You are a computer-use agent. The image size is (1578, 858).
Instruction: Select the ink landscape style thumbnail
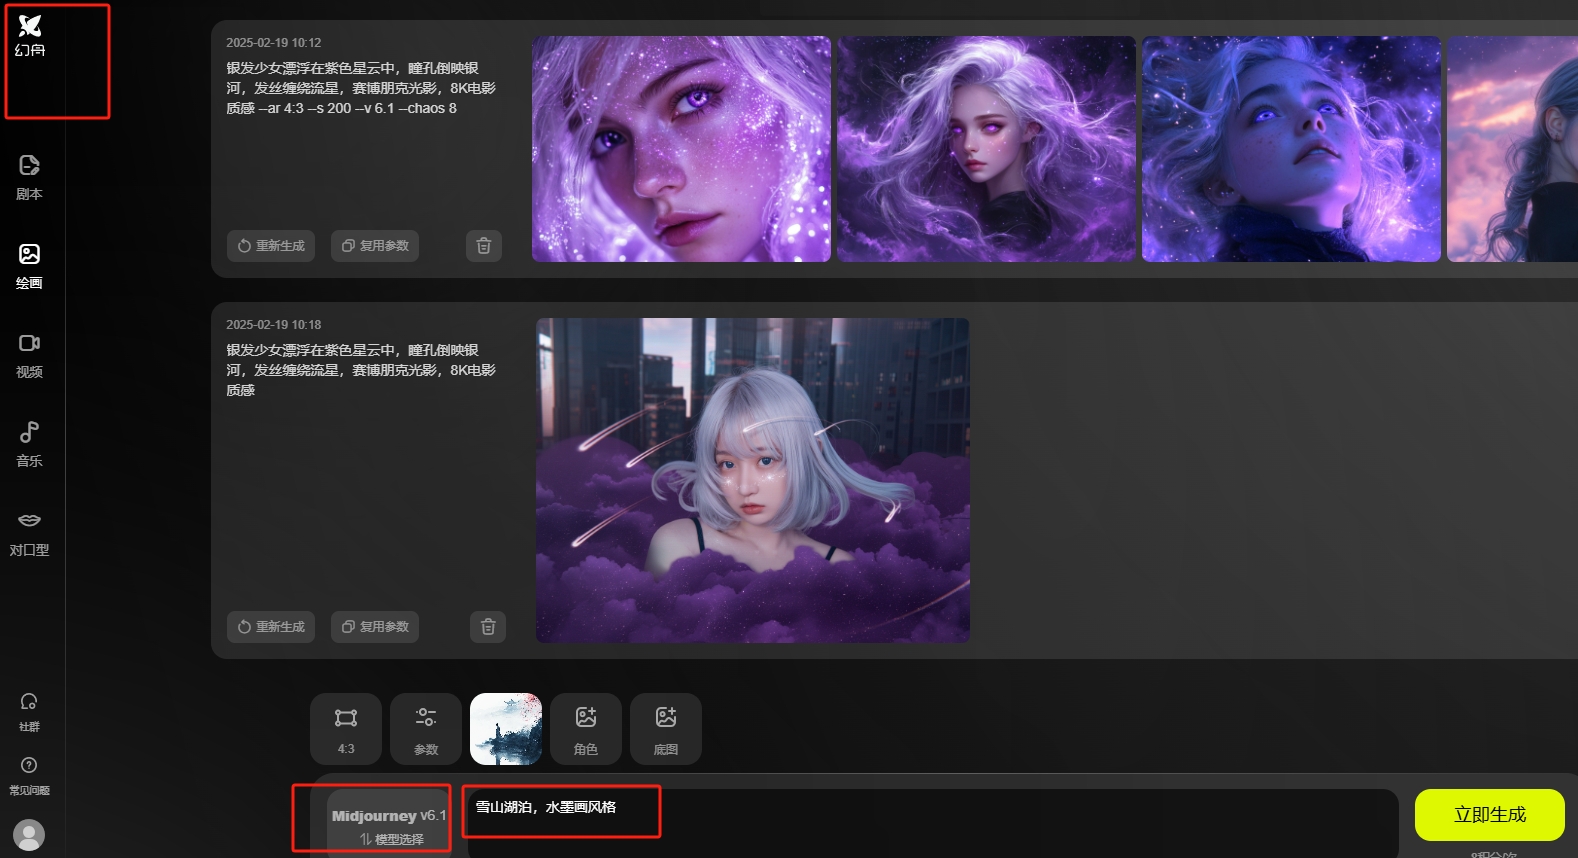506,729
